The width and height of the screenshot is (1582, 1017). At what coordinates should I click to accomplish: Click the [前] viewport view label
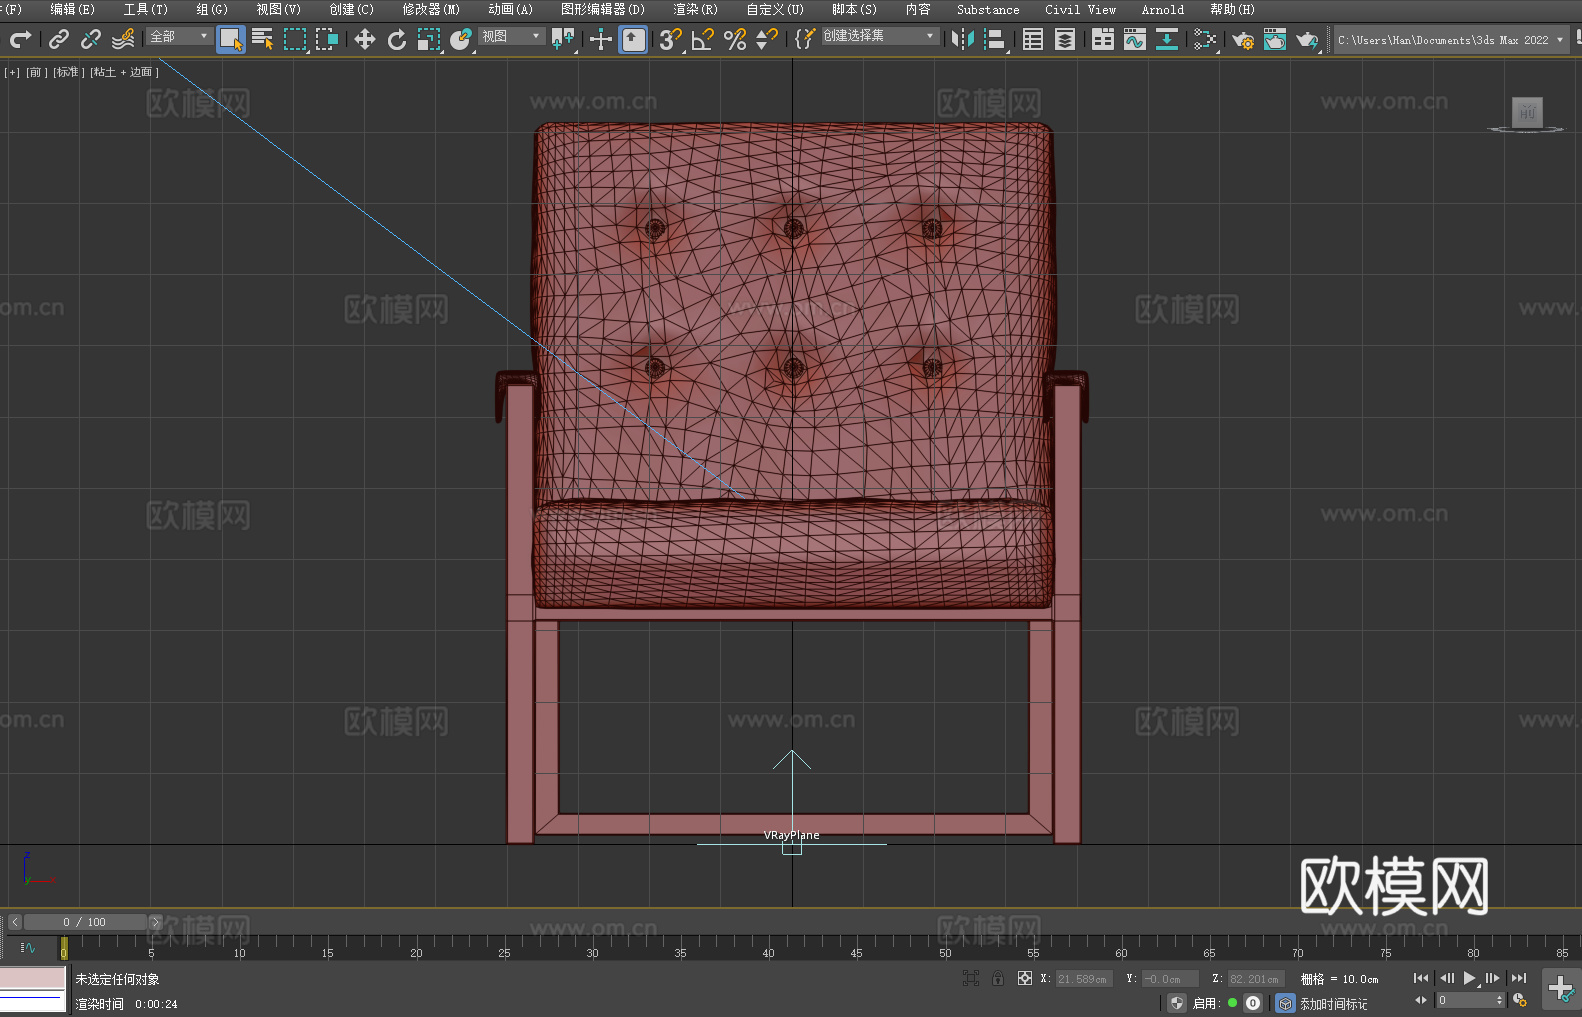tap(36, 72)
